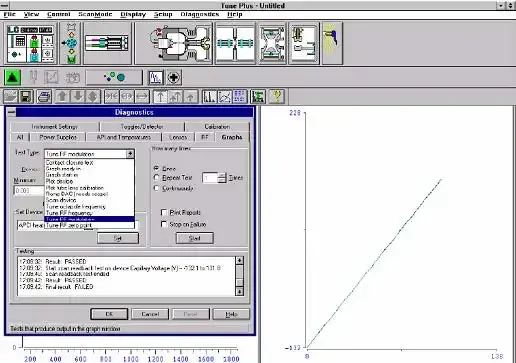Screen dimensions: 516x363
Task: Choose Tune RF frequency option
Action: (x=89, y=213)
